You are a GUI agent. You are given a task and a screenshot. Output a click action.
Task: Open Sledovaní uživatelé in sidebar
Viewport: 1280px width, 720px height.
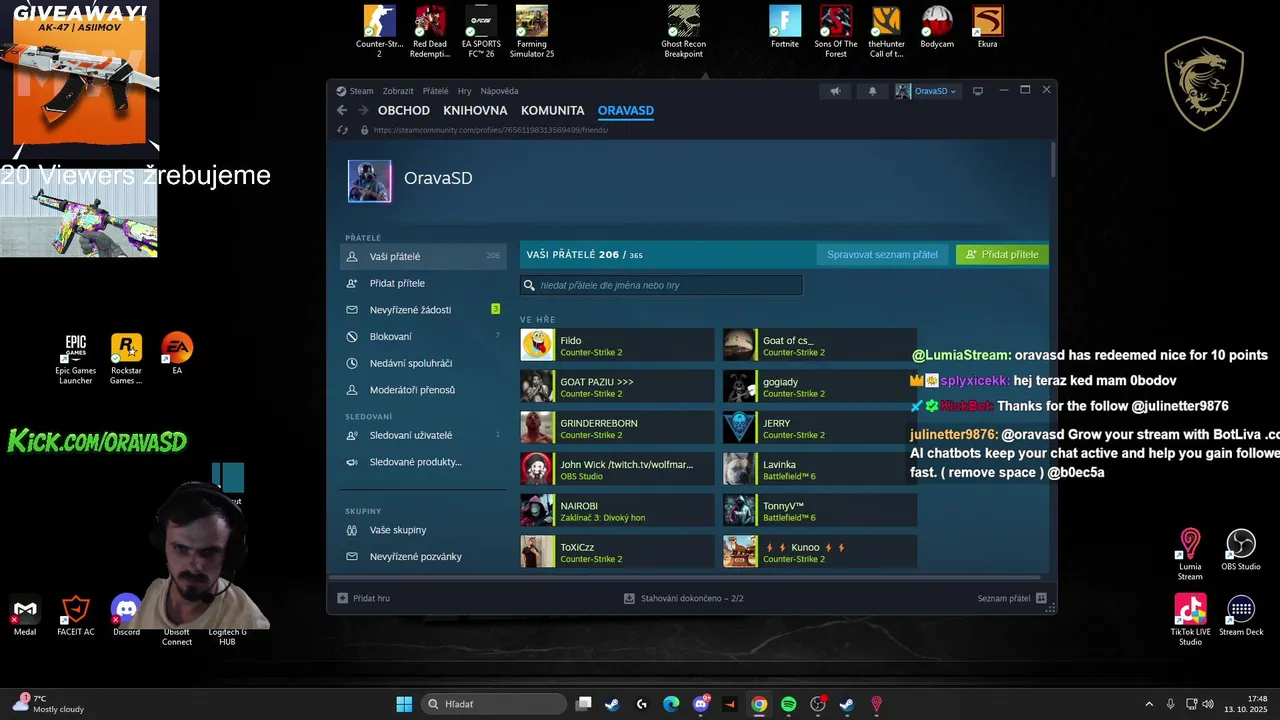click(x=423, y=435)
